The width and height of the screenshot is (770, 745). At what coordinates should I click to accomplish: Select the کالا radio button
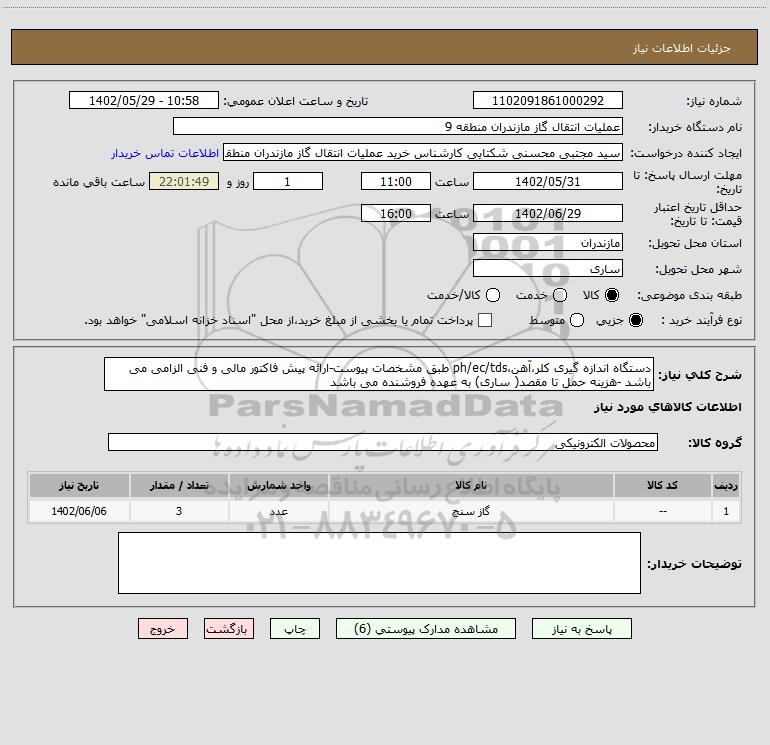(612, 295)
